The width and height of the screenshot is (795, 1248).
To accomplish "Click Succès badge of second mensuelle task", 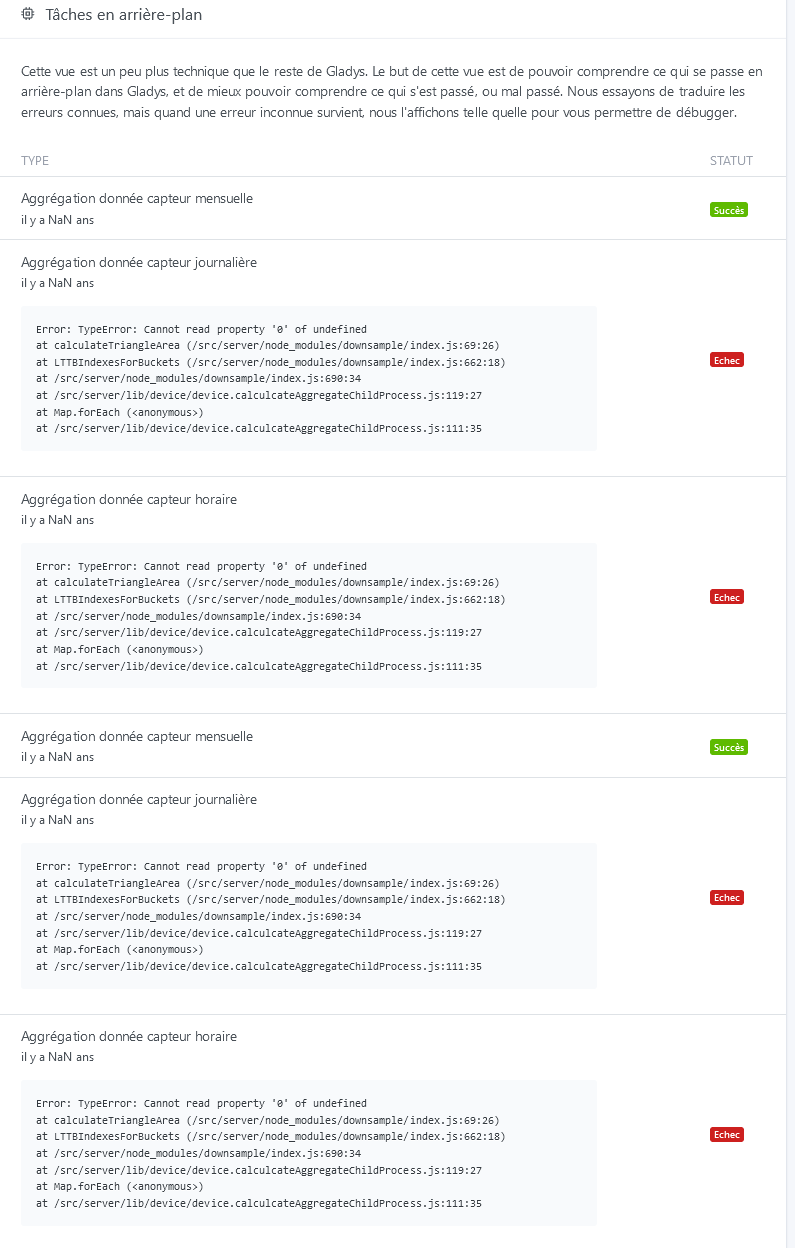I will [x=729, y=747].
